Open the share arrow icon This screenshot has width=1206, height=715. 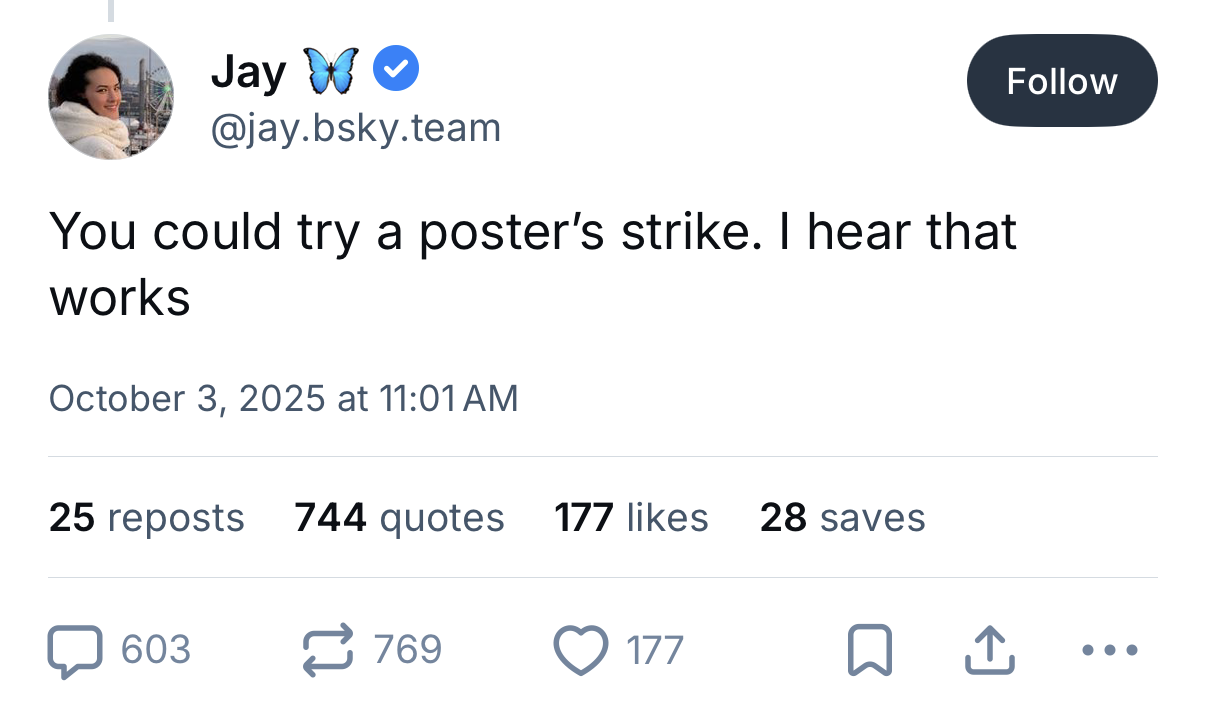990,650
